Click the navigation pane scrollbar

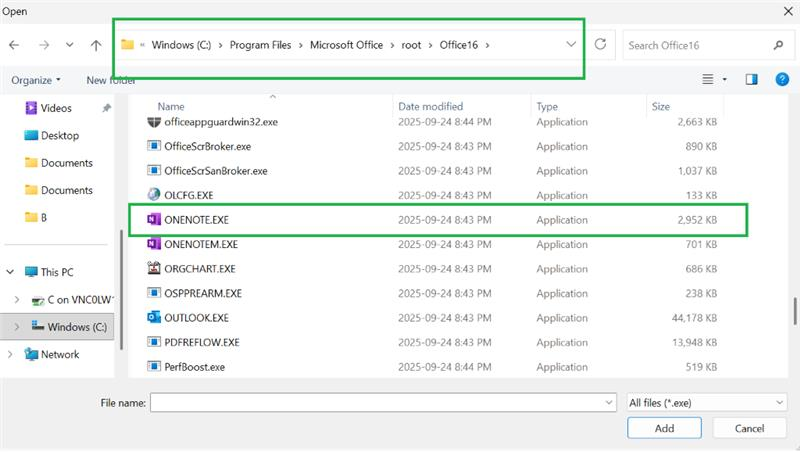121,290
